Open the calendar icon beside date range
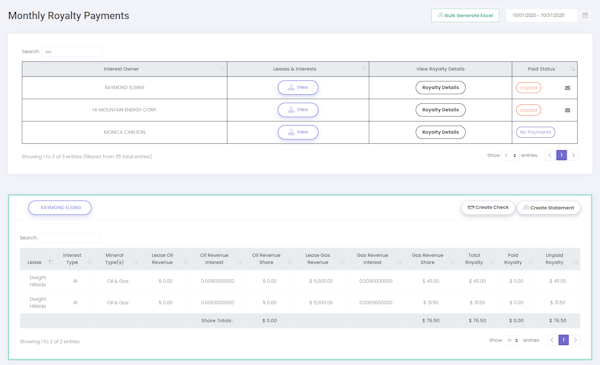Screen dimensions: 600x365 (585, 15)
